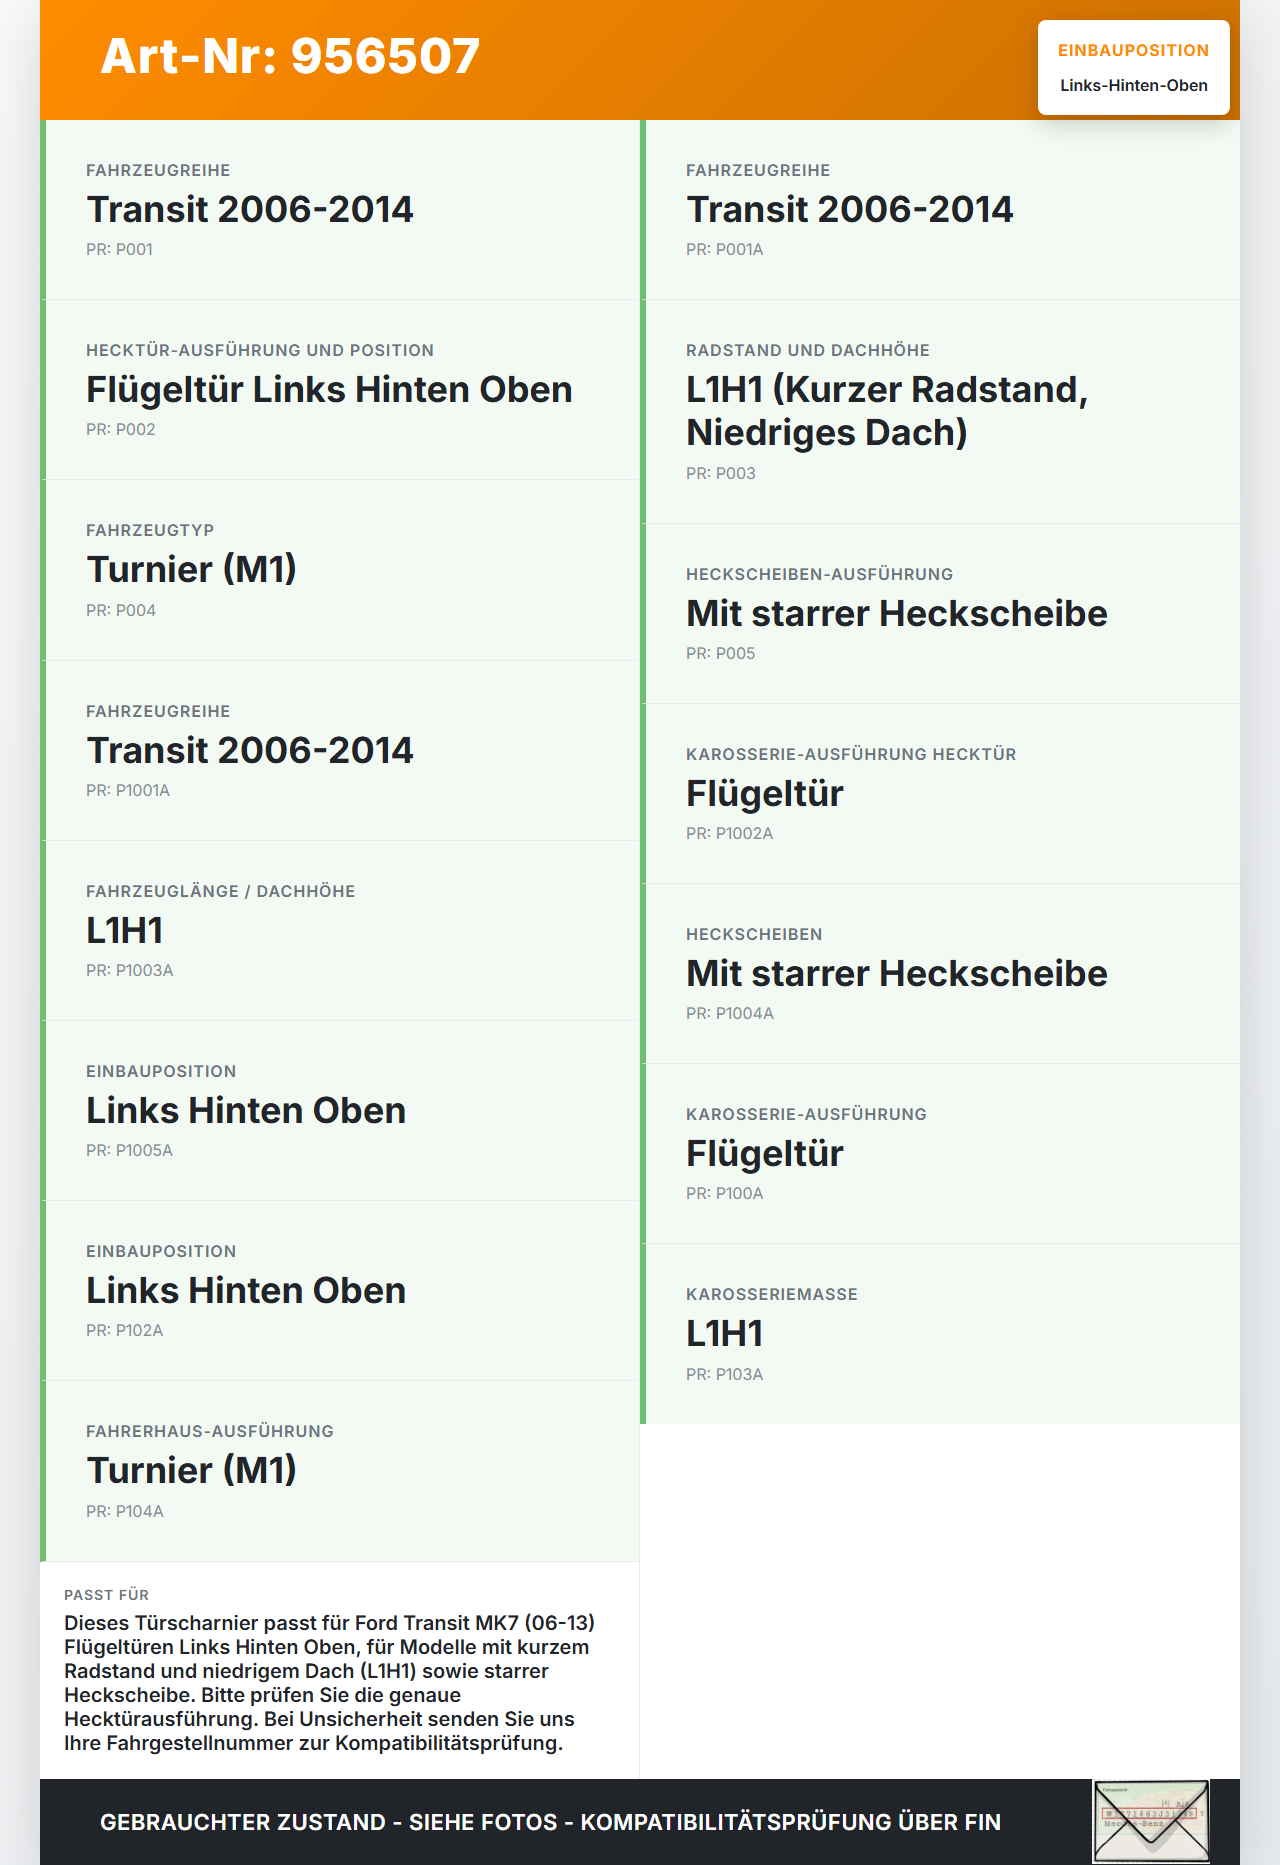Click the Einbauposition Links-Hinten-Oben badge
The image size is (1280, 1865).
click(1134, 68)
